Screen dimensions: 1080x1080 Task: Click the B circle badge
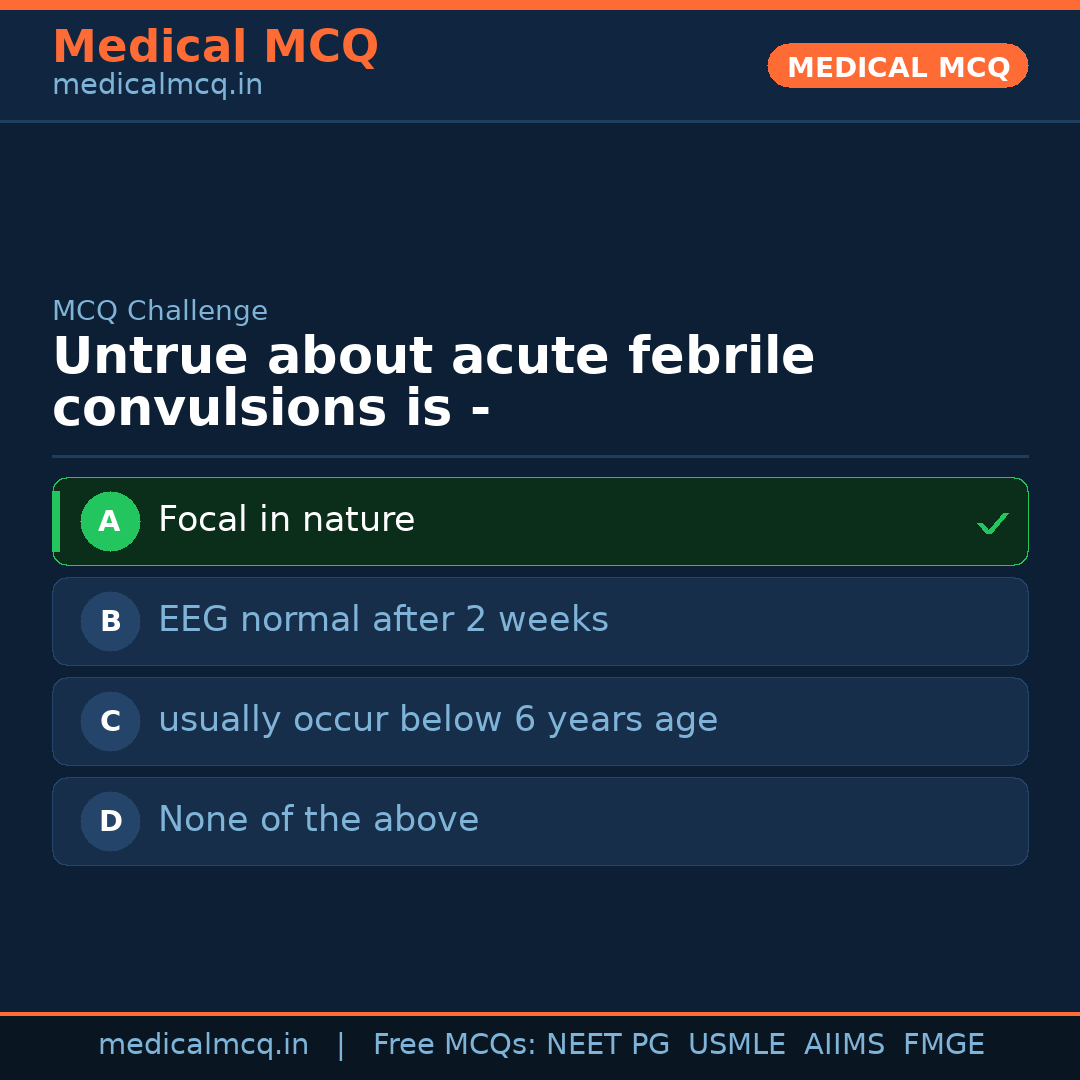pyautogui.click(x=110, y=622)
